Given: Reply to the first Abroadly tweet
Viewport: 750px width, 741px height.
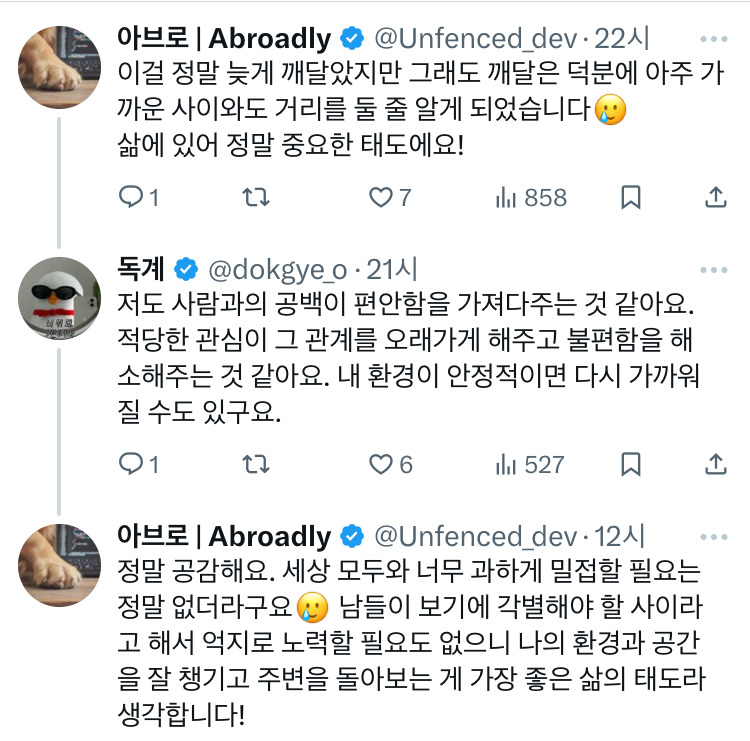Looking at the screenshot, I should [x=133, y=198].
